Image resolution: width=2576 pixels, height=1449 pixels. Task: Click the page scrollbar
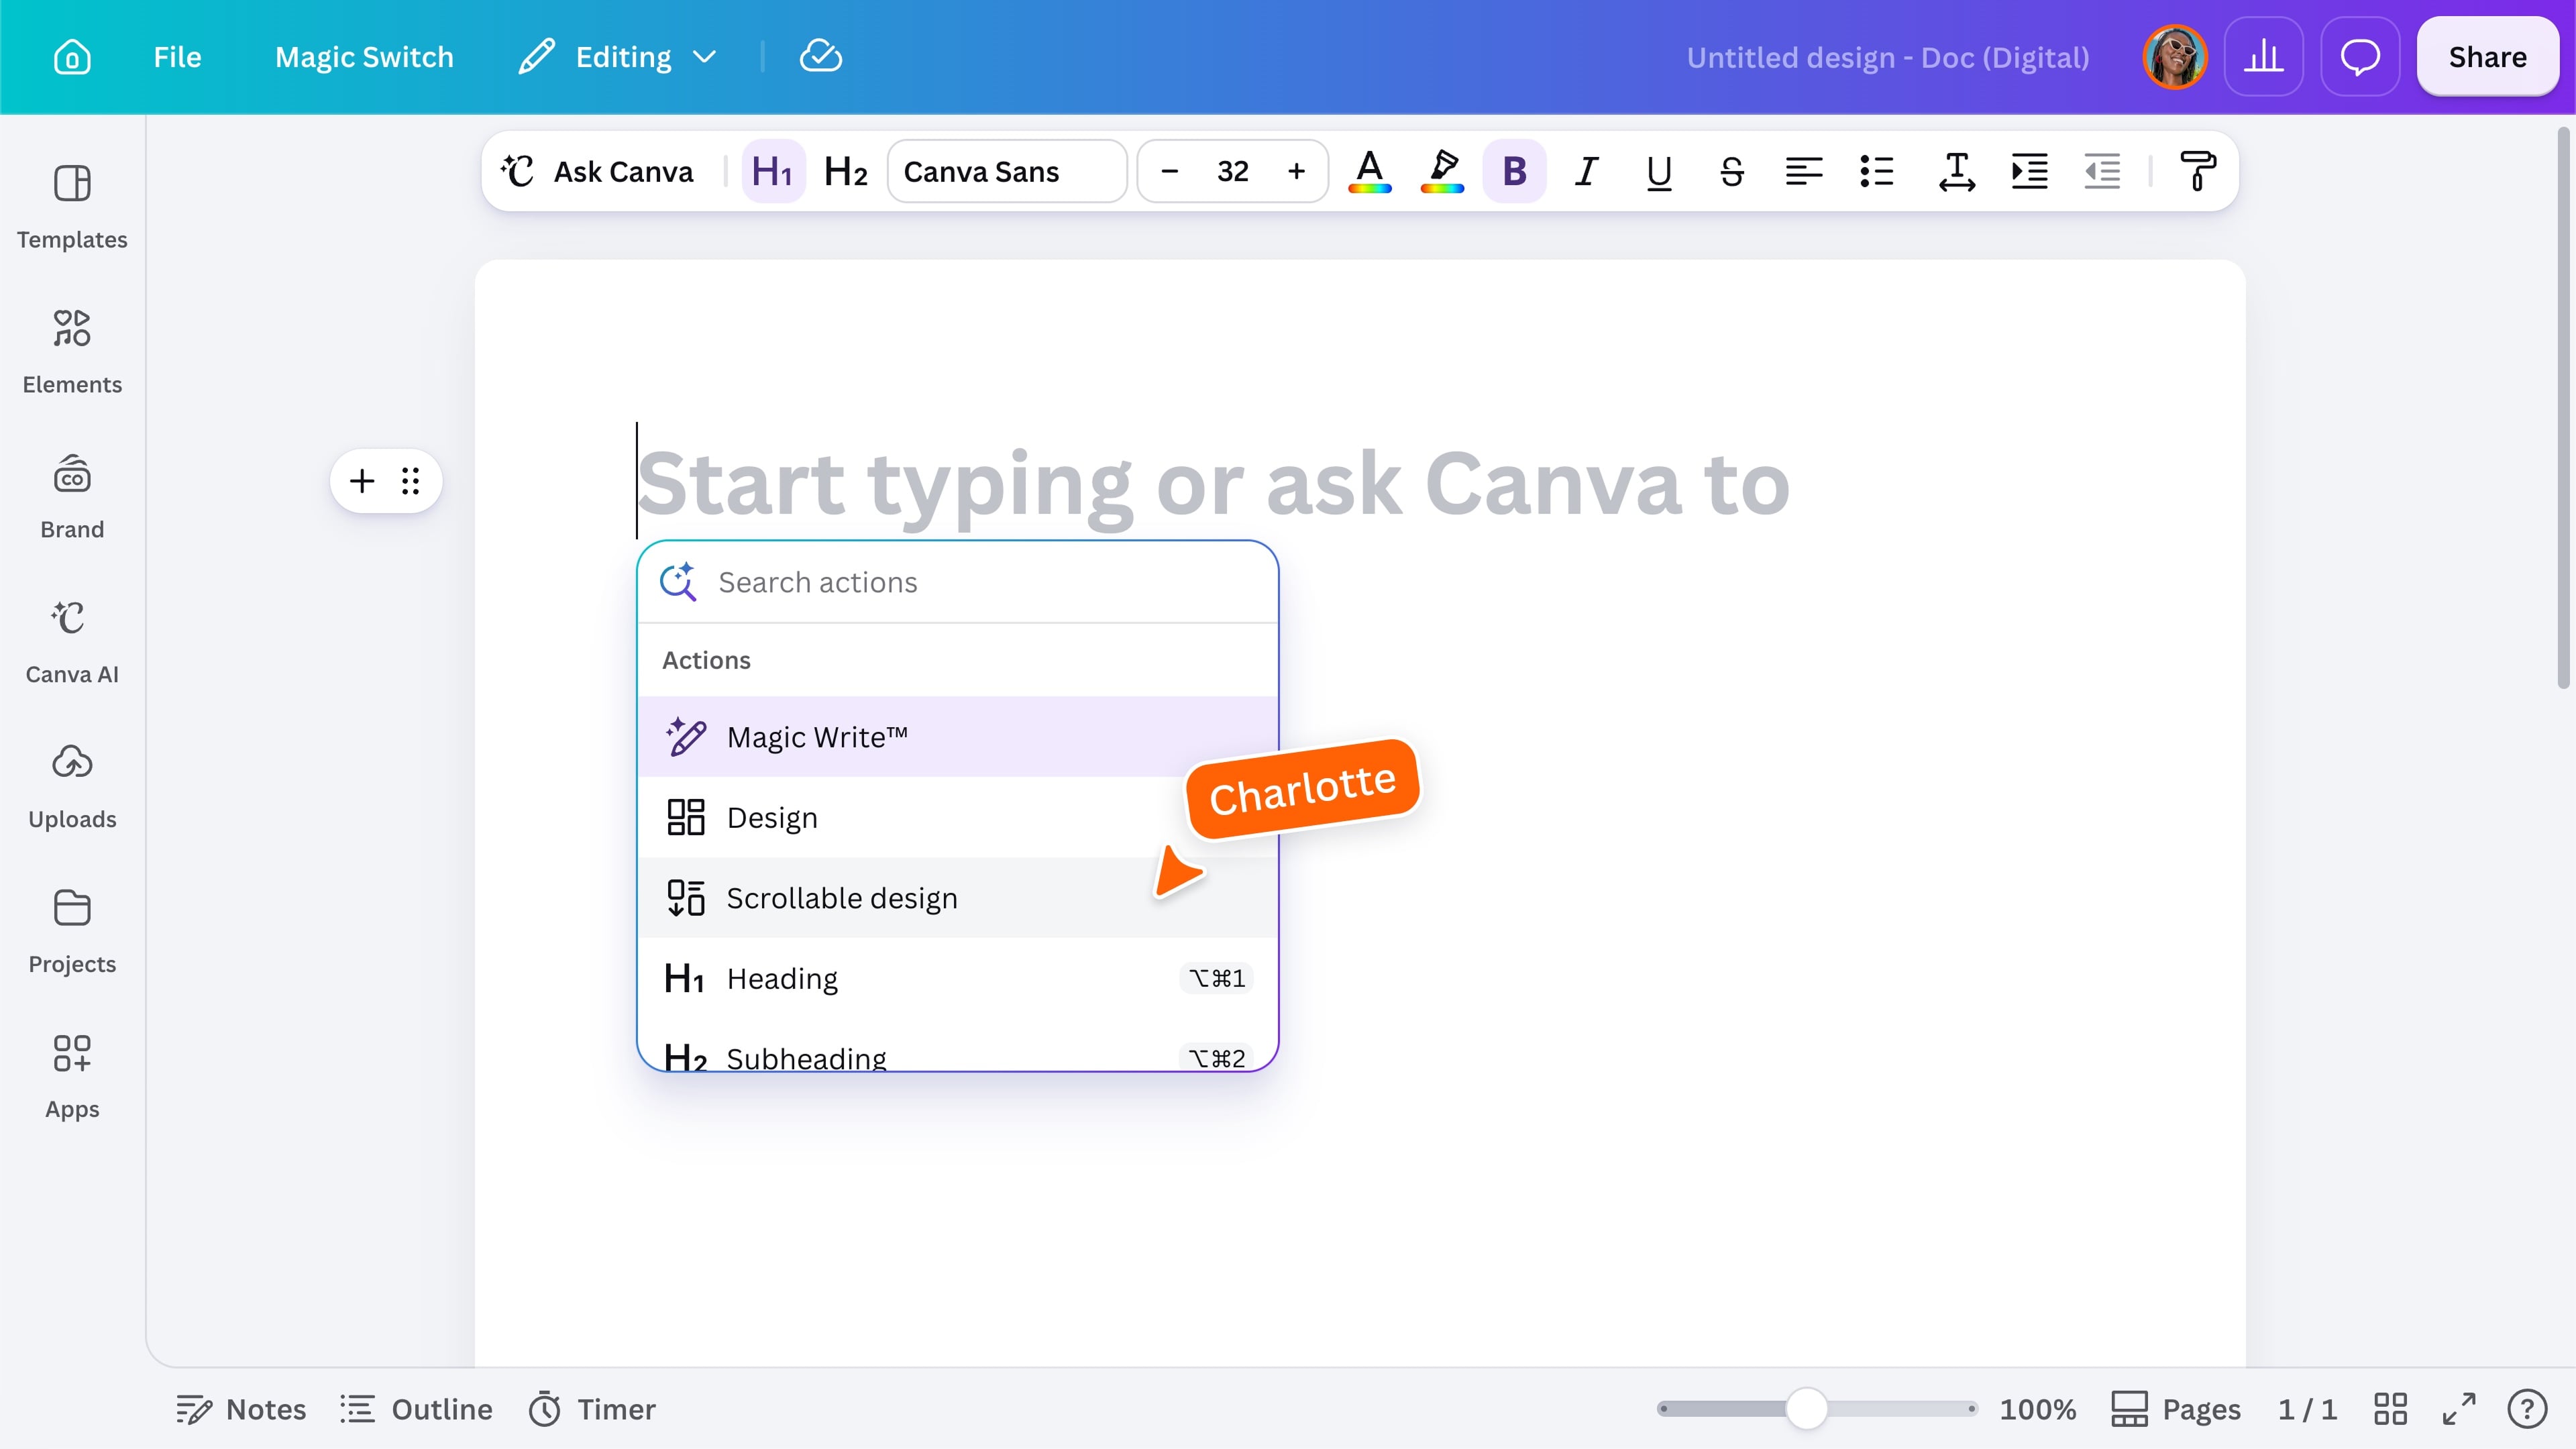[x=2563, y=408]
